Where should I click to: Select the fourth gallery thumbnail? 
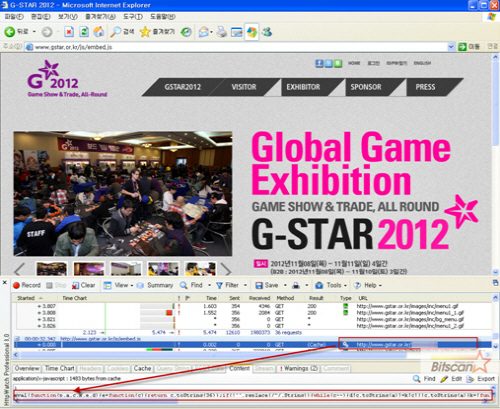point(163,269)
